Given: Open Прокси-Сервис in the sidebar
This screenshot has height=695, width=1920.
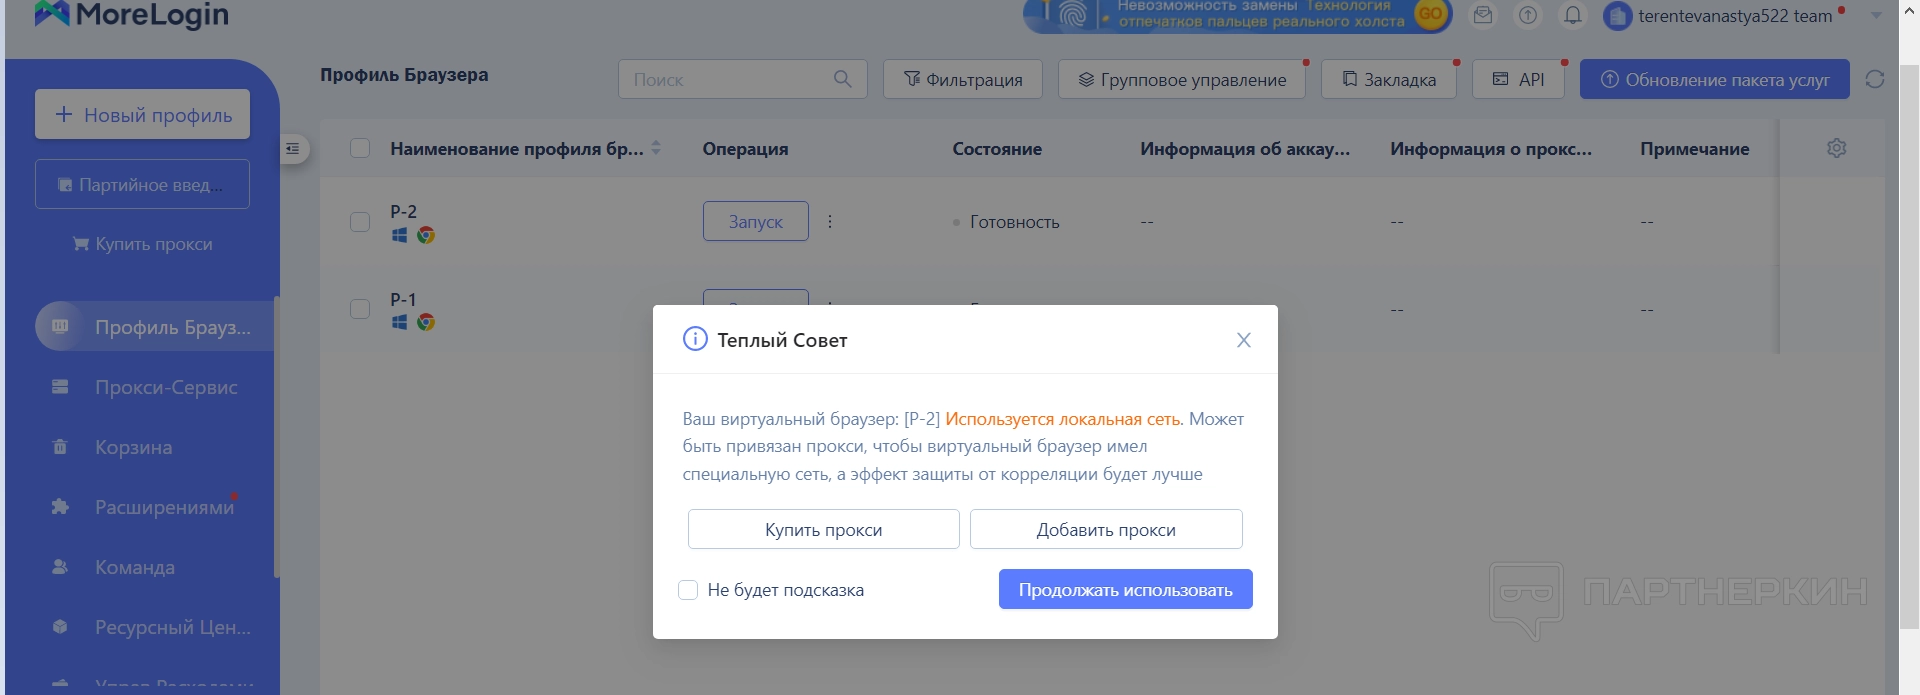Looking at the screenshot, I should tap(166, 387).
